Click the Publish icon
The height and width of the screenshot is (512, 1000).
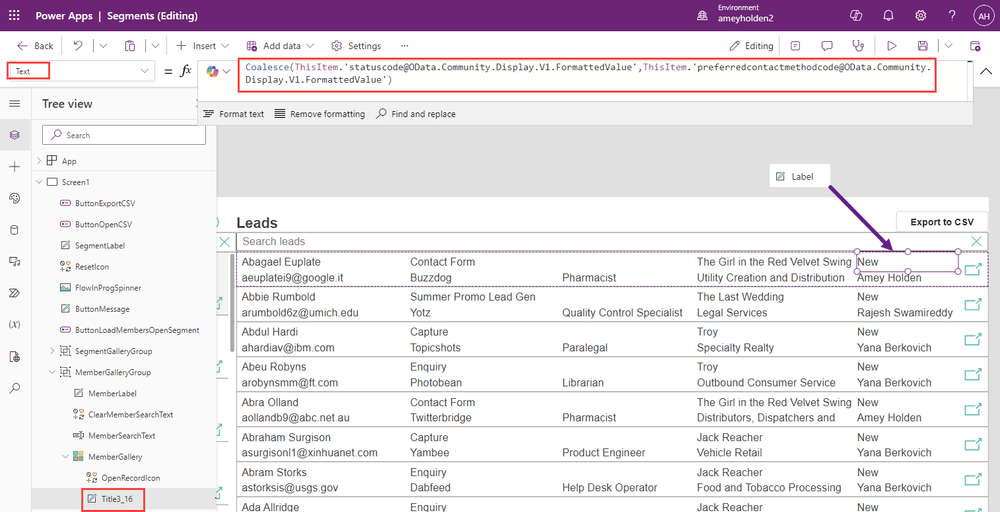click(x=974, y=46)
